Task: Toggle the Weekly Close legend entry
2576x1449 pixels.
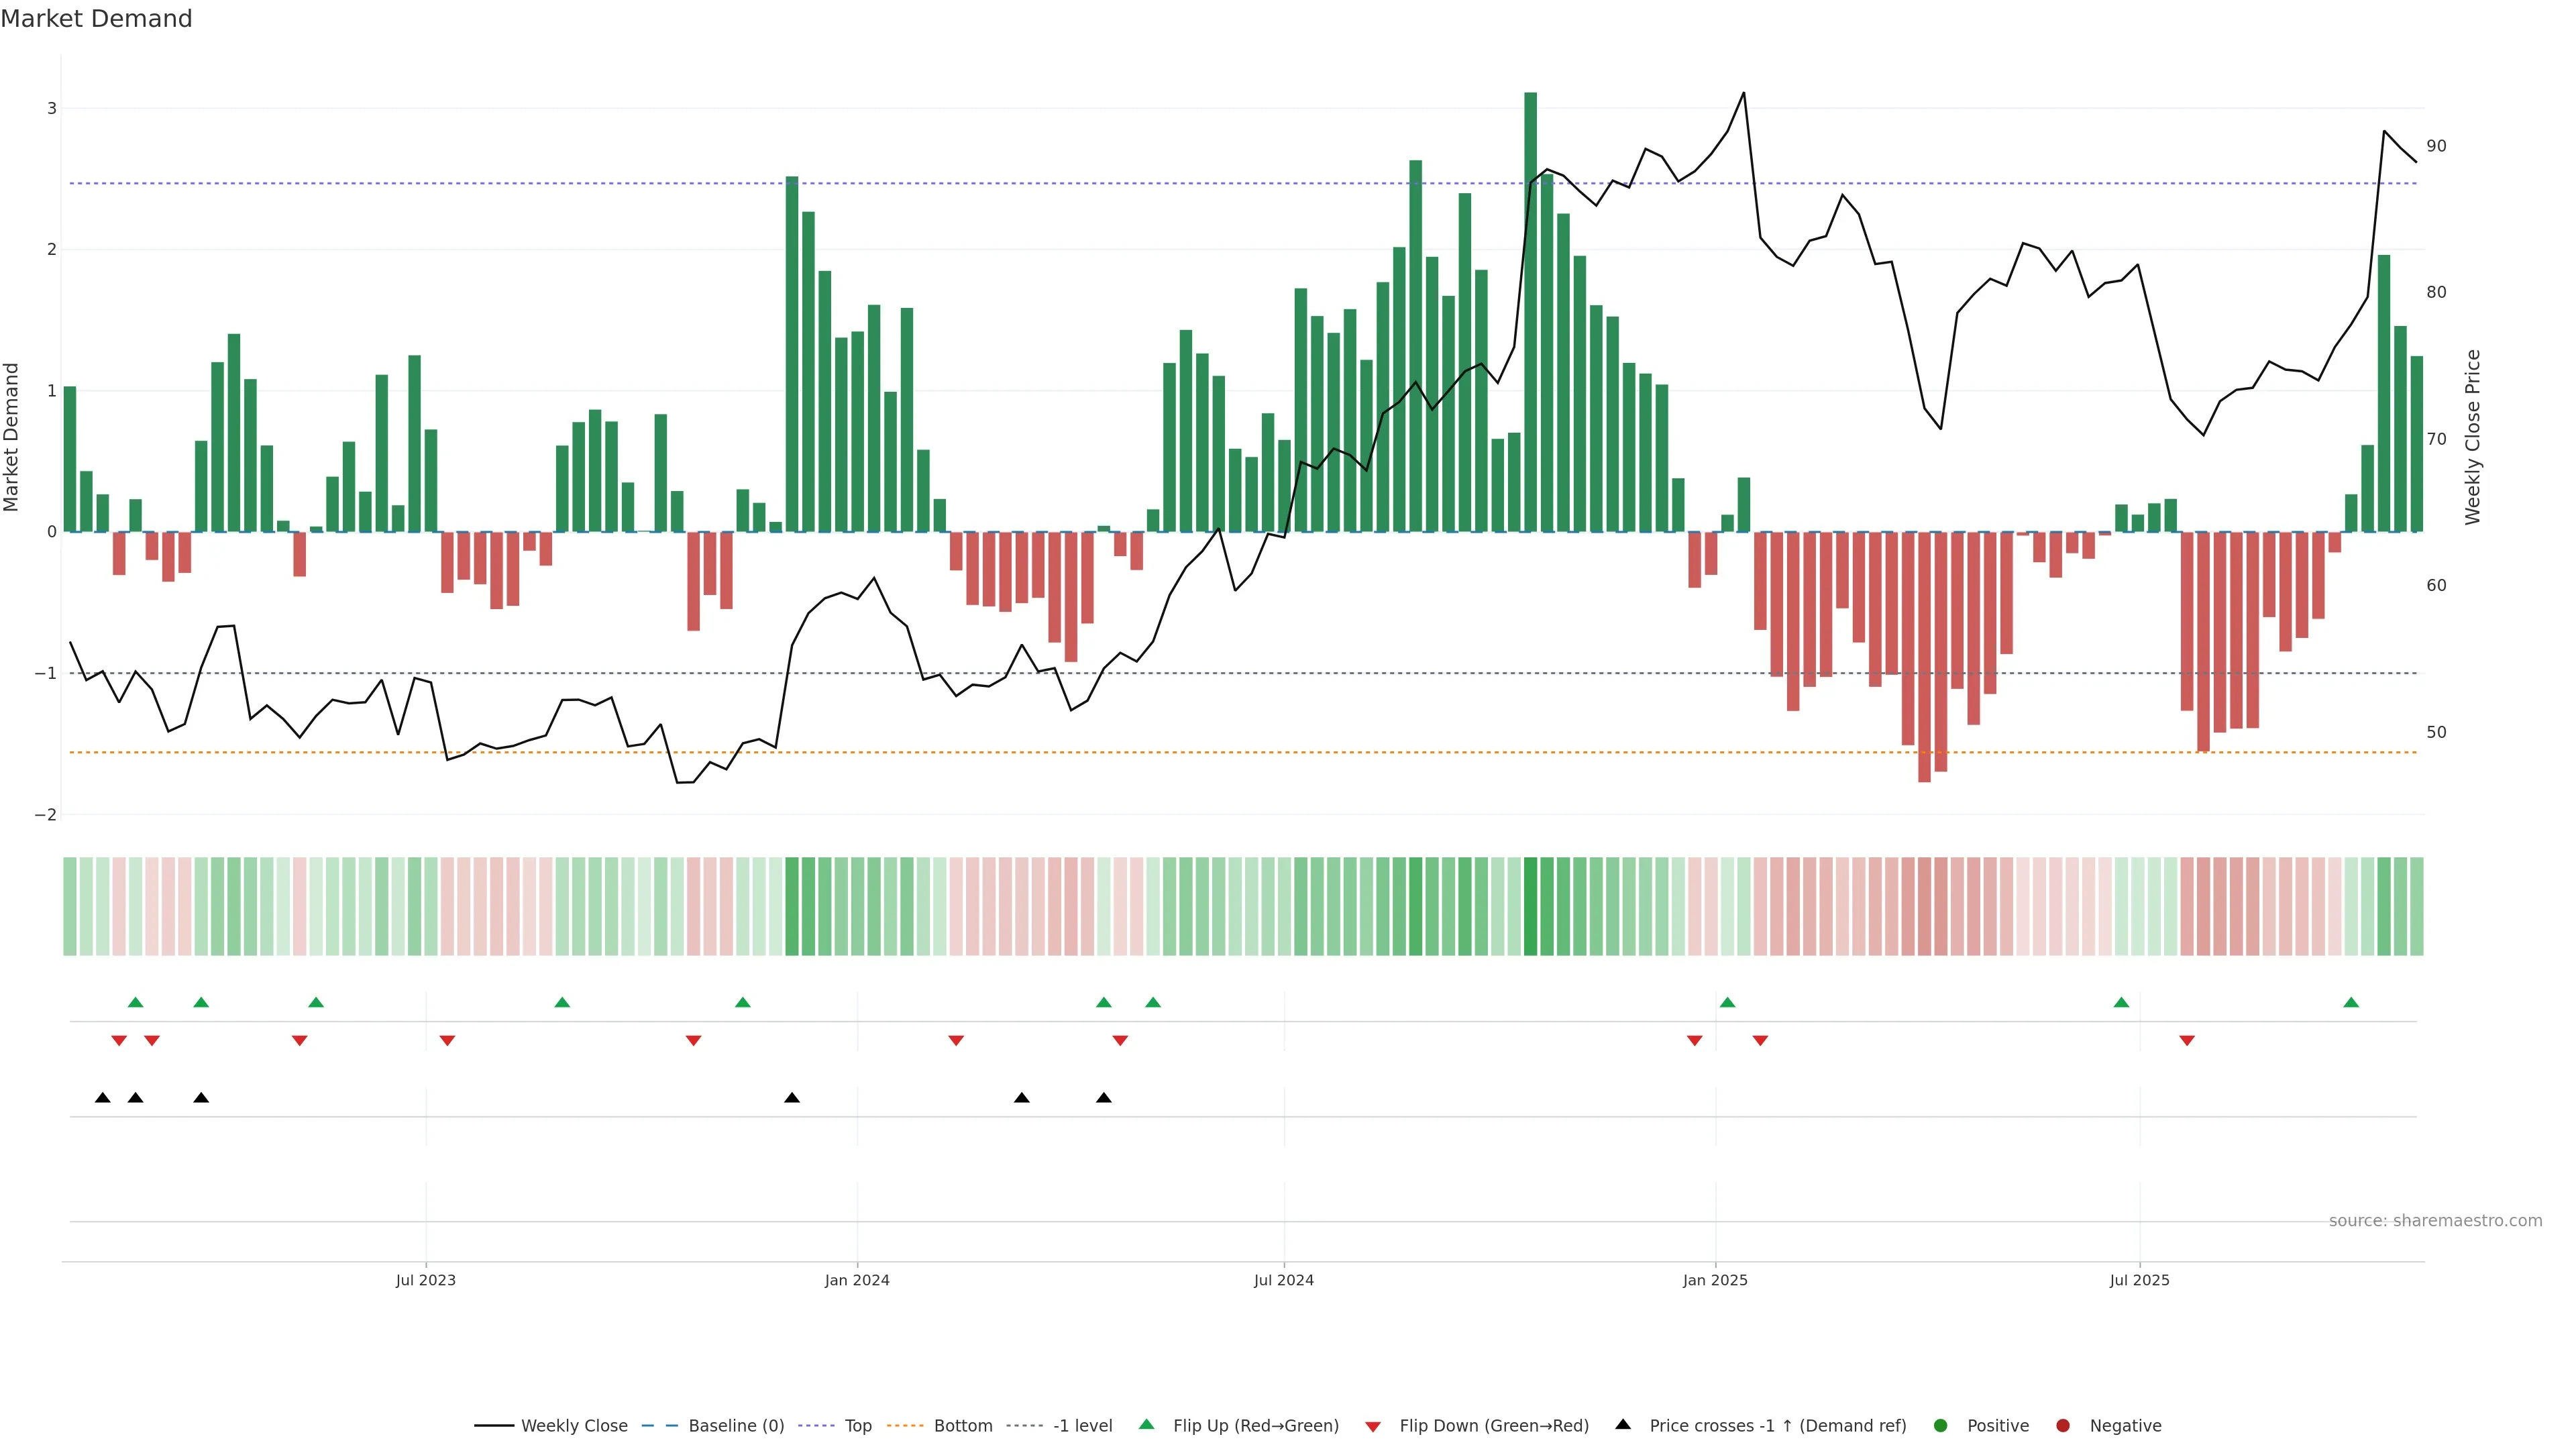Action: (x=574, y=1425)
